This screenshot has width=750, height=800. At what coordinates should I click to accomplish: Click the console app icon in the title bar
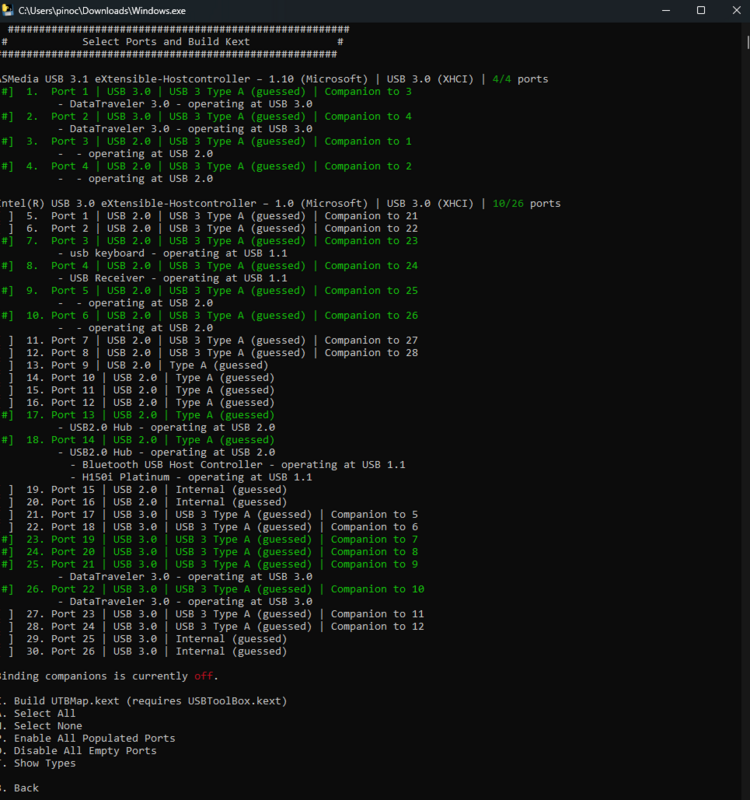point(8,9)
